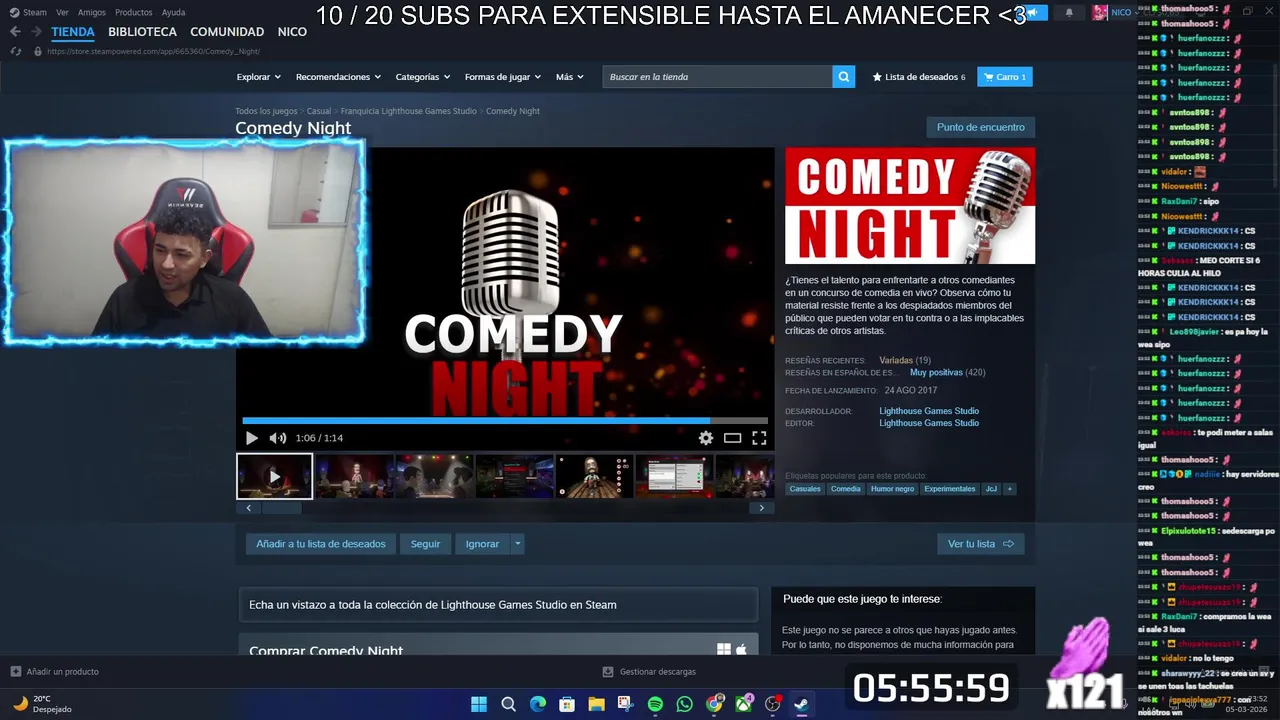The image size is (1280, 720).
Task: Click the Steam forward navigation arrow
Action: tap(36, 32)
